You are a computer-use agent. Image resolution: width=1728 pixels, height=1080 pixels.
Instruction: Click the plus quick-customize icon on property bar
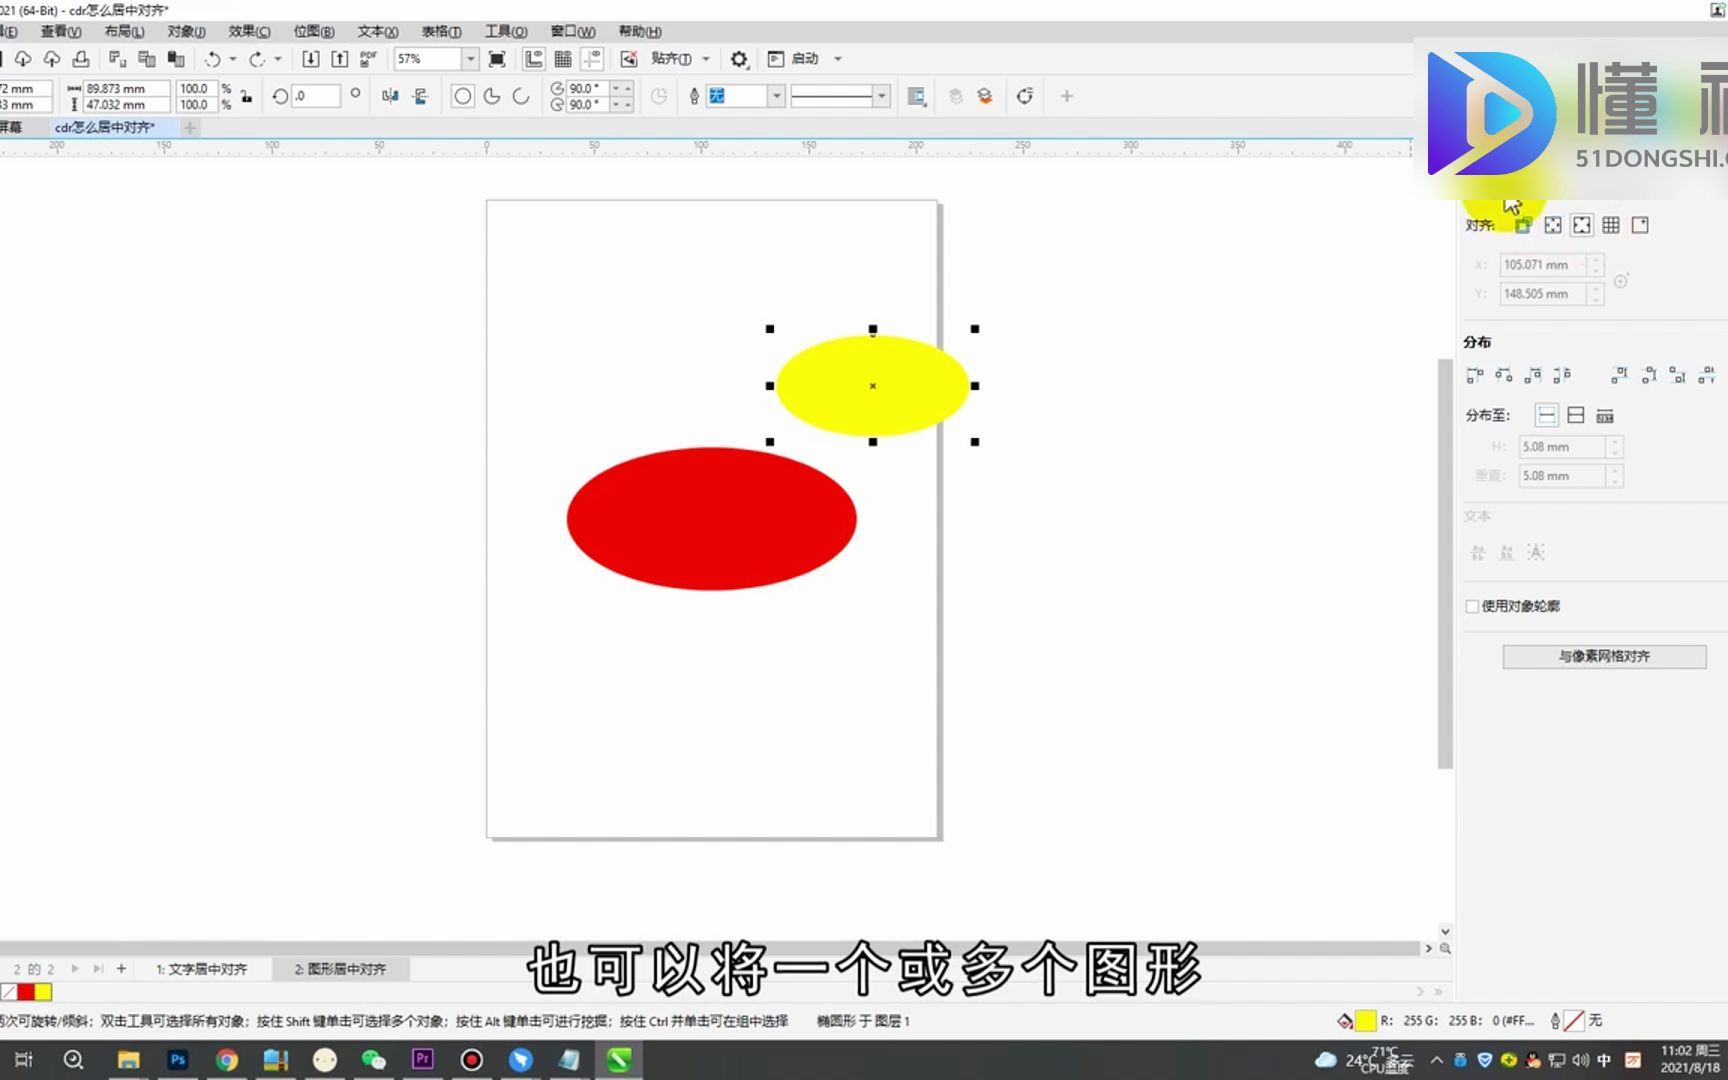1067,96
